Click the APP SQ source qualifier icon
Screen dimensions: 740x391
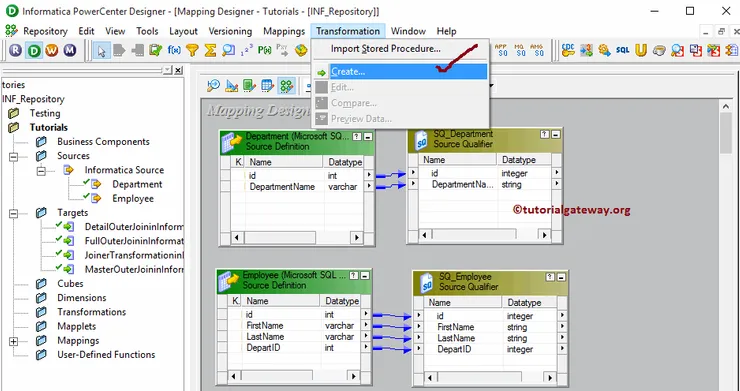[x=501, y=50]
